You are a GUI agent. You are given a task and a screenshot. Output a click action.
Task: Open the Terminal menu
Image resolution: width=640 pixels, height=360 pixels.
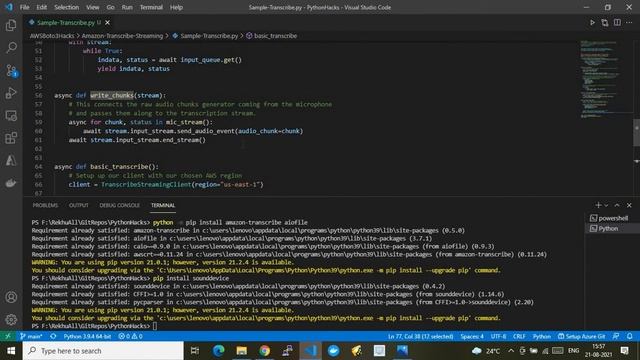pos(151,7)
